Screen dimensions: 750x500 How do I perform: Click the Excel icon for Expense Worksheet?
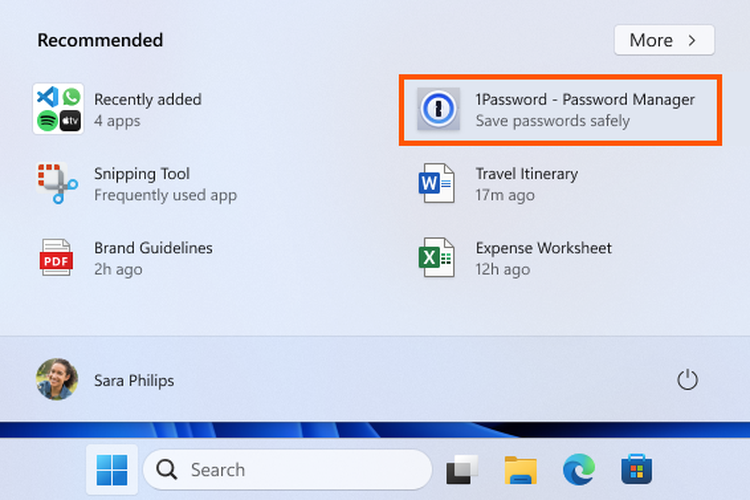click(437, 257)
